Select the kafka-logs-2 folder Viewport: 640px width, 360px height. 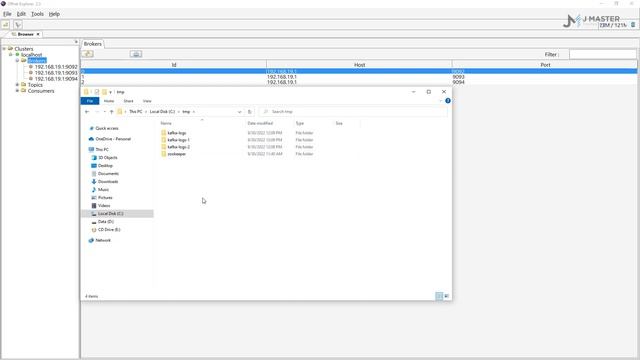click(x=178, y=147)
